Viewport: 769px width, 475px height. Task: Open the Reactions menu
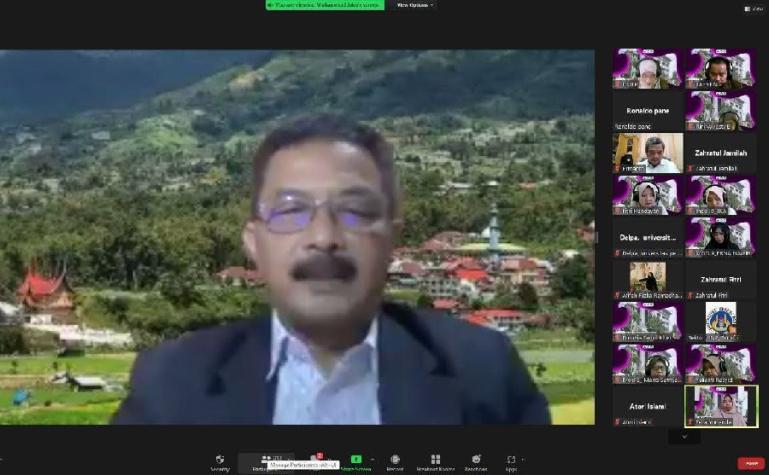[x=475, y=460]
